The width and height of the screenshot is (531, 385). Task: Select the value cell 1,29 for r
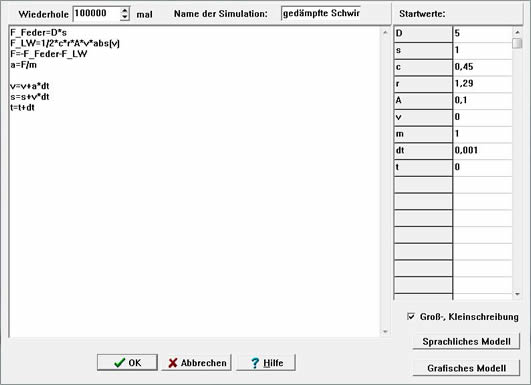(482, 84)
